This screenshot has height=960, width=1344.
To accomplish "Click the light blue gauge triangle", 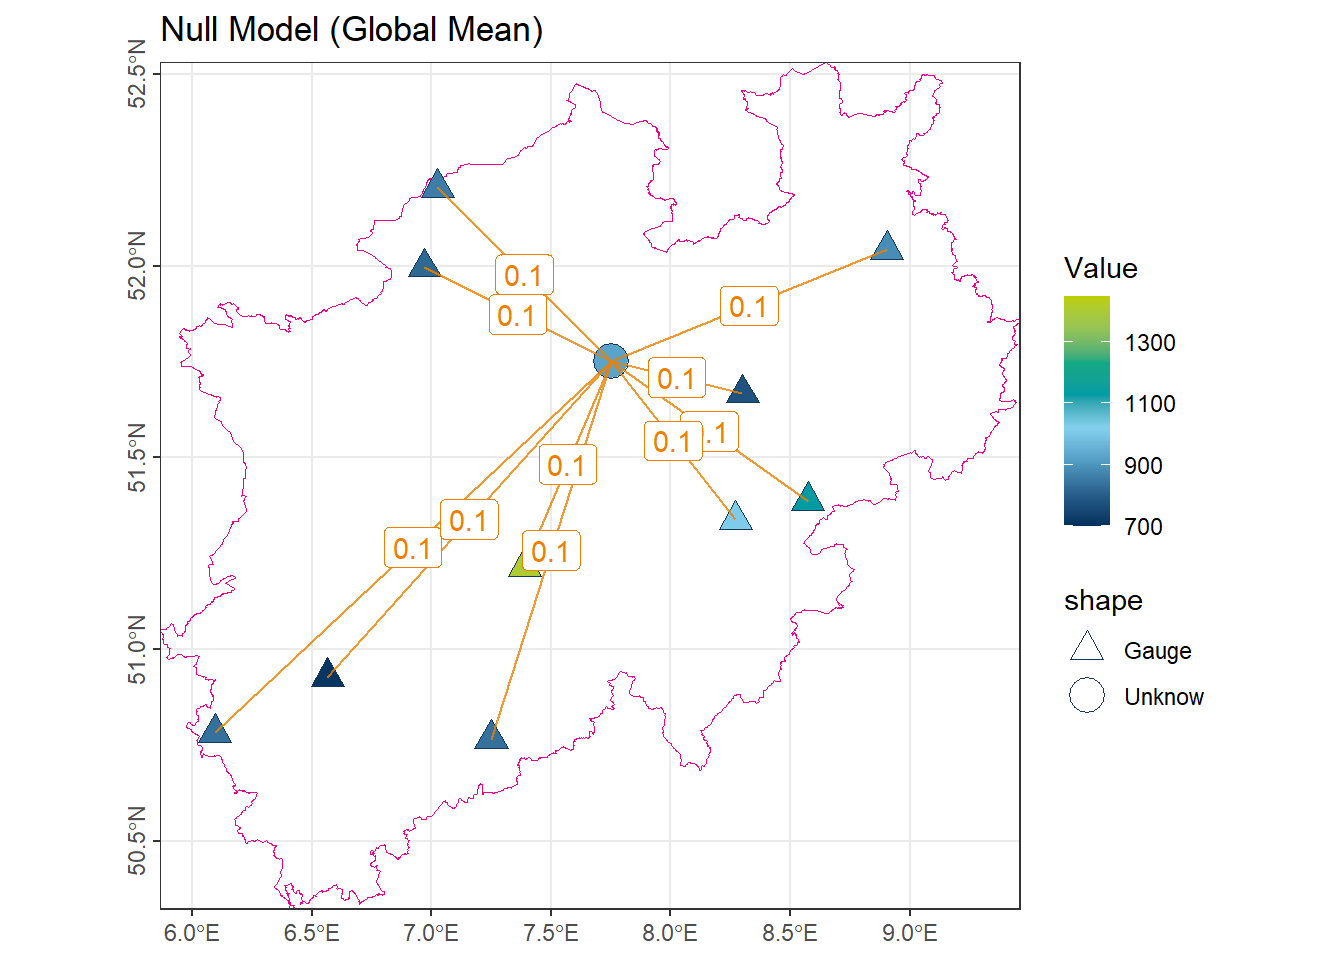I will 736,517.
